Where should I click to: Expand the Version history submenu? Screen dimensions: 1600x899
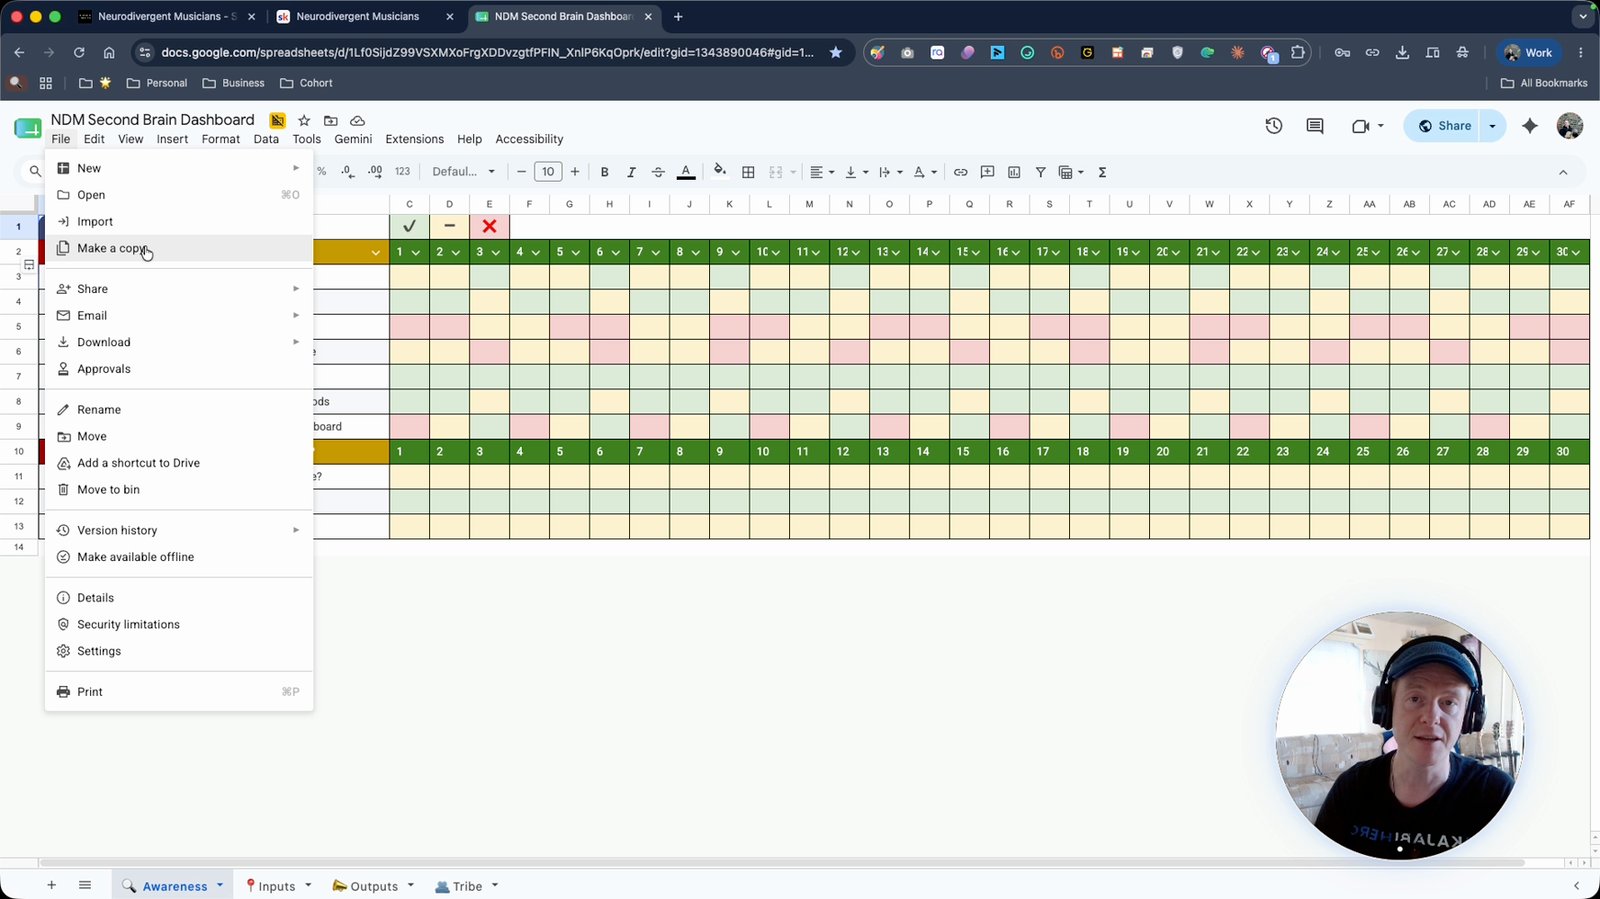[x=179, y=530]
